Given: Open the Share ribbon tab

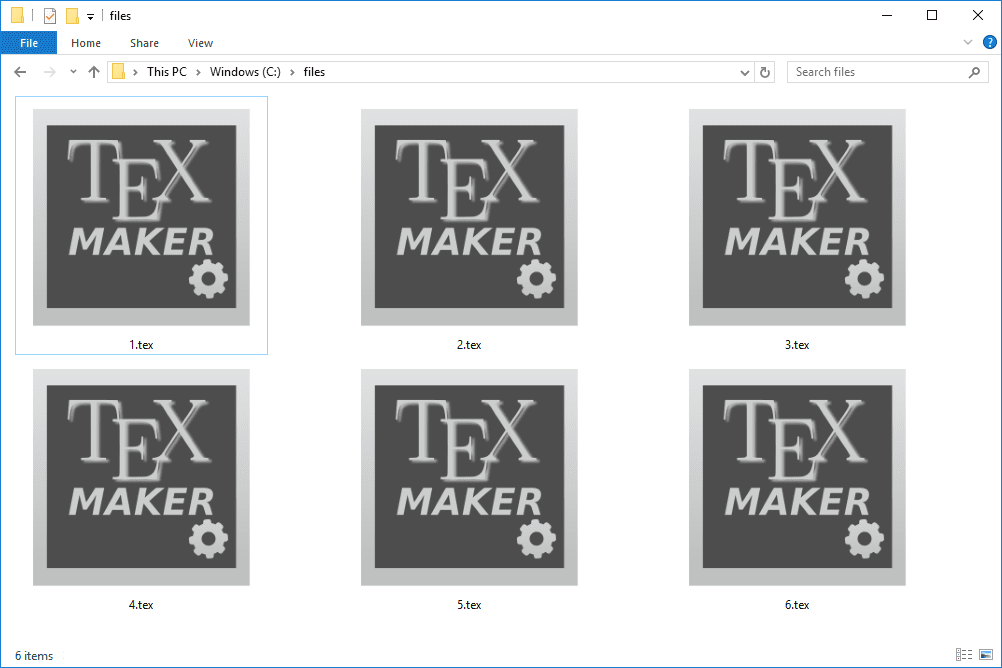Looking at the screenshot, I should coord(144,43).
